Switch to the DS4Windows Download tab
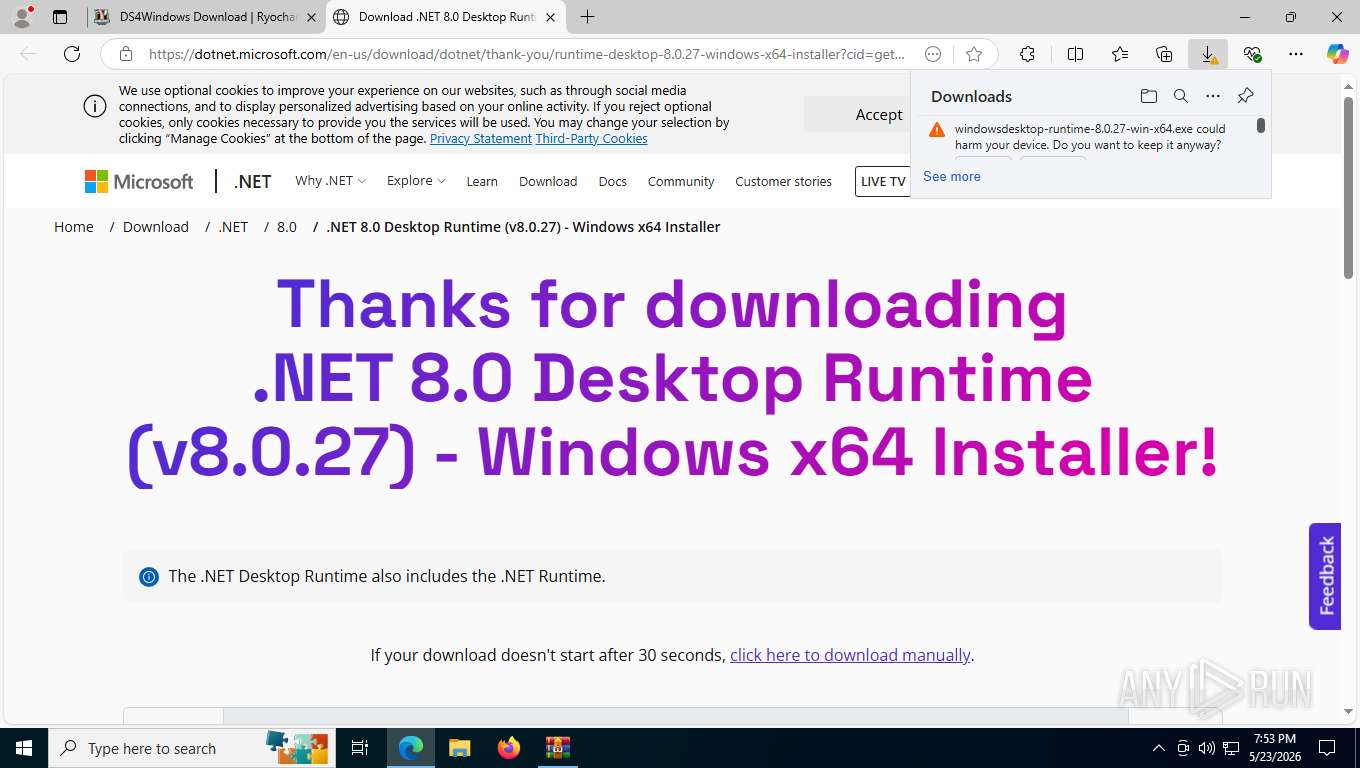The image size is (1360, 768). 205,17
